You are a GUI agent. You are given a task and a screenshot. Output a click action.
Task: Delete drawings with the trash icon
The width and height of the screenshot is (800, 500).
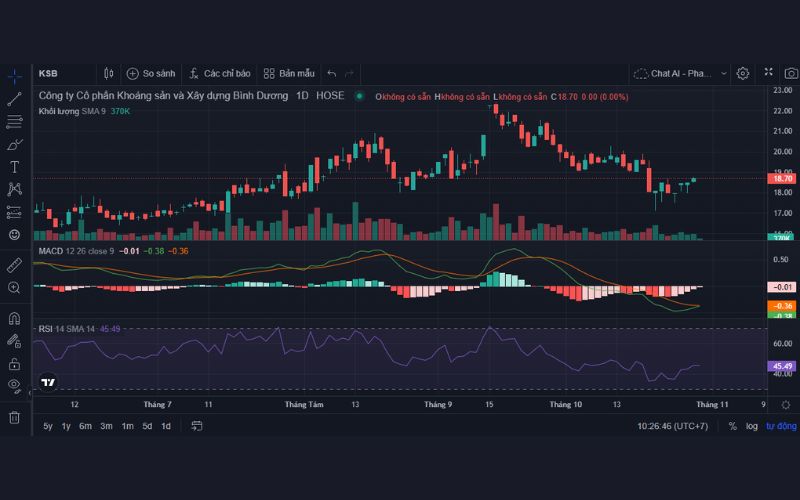coord(14,417)
